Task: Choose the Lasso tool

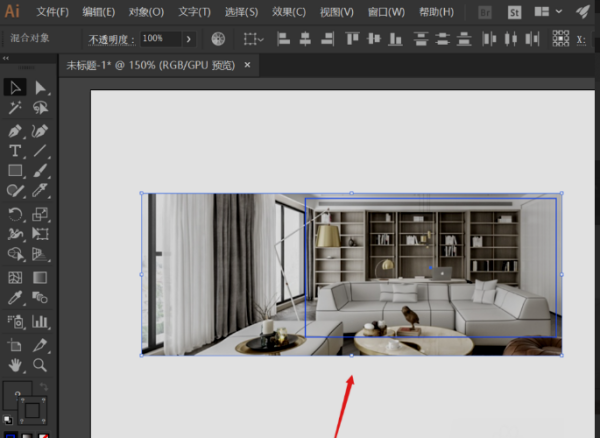Action: pos(40,108)
